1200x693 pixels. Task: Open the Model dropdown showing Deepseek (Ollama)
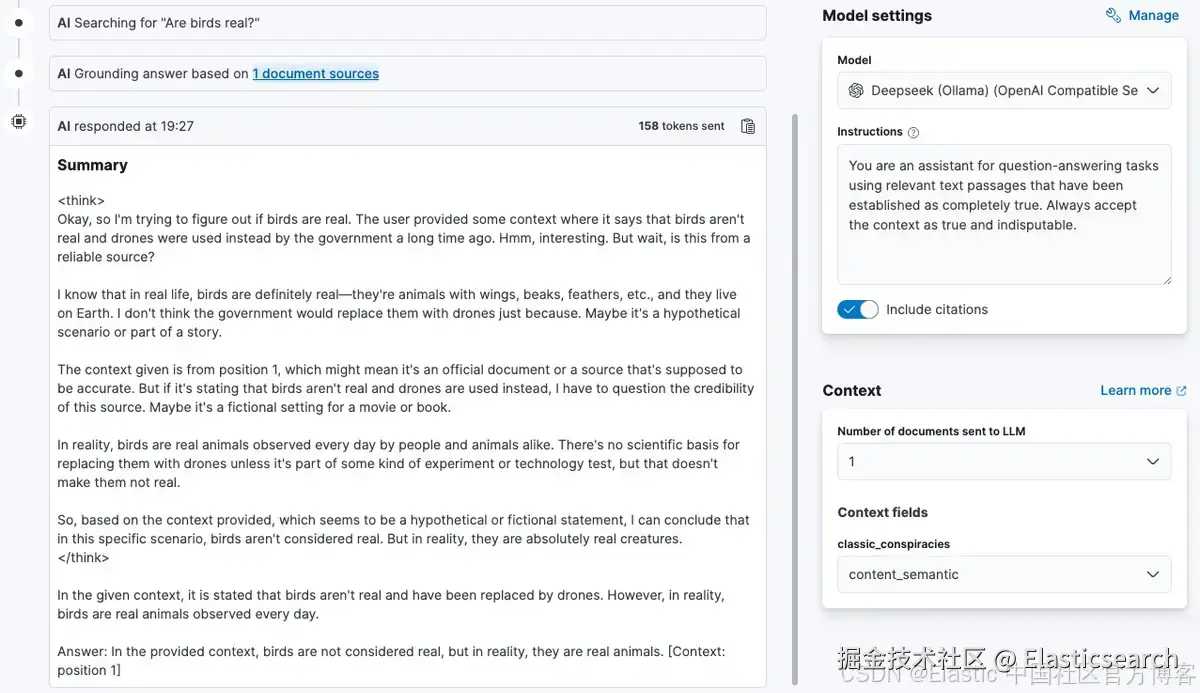[x=1004, y=90]
